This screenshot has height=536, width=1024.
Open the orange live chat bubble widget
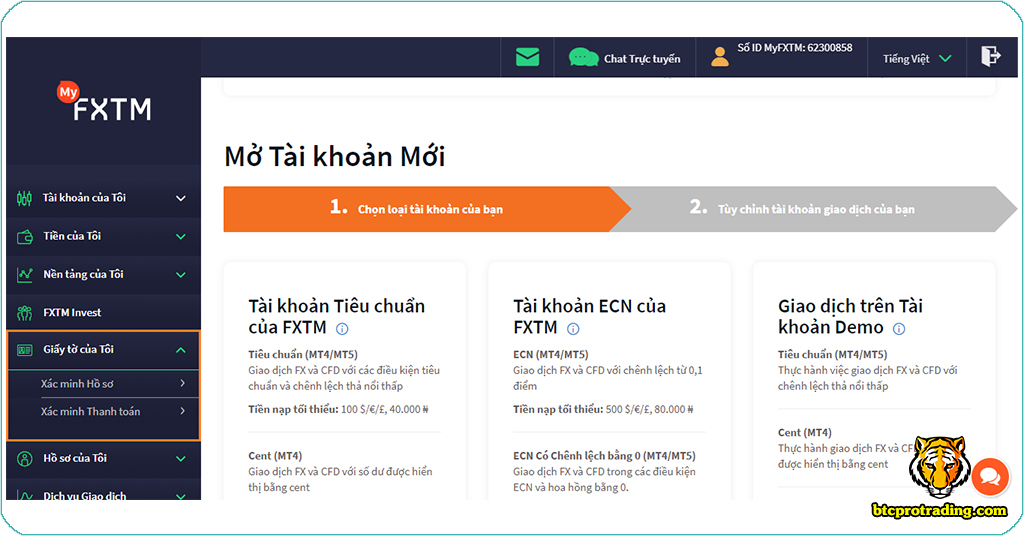pyautogui.click(x=990, y=478)
